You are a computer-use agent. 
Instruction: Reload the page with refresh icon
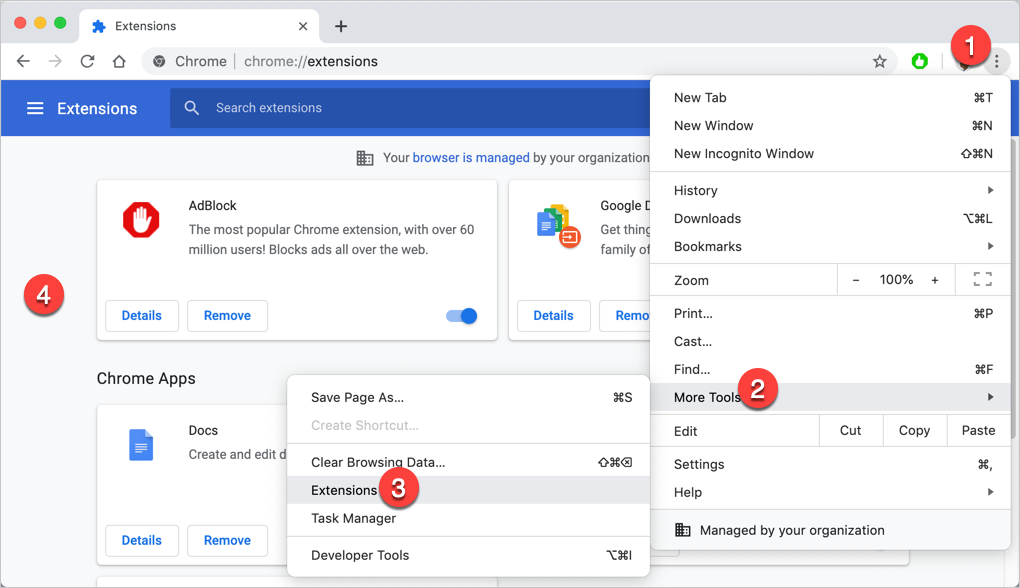tap(87, 61)
